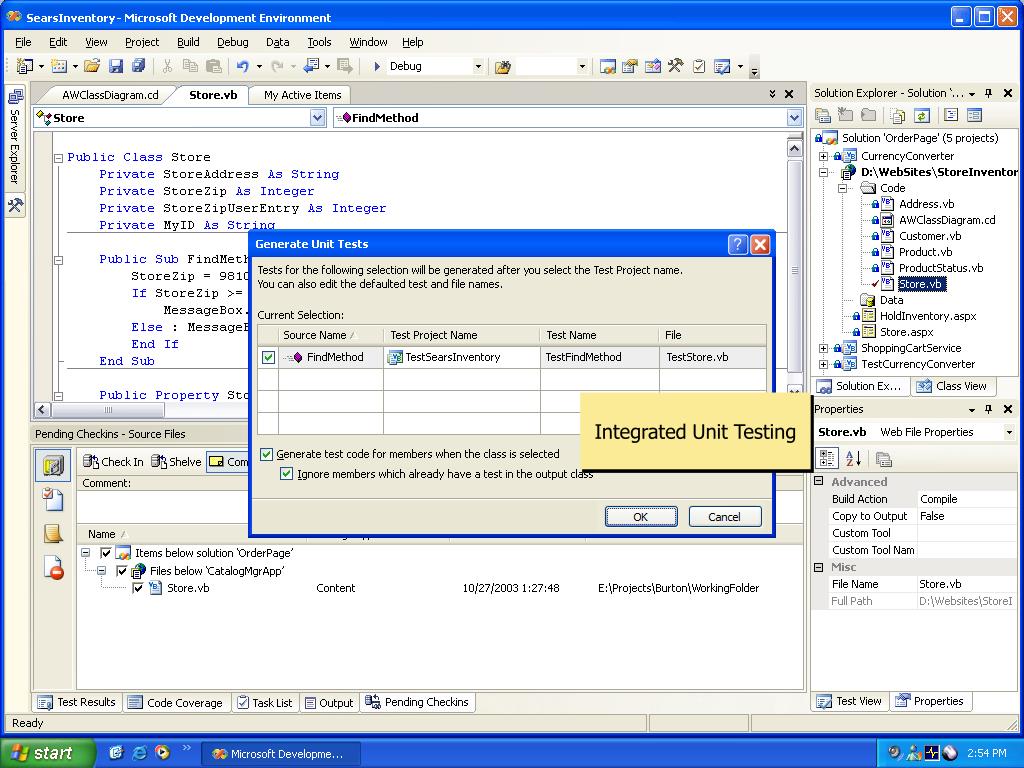Collapse the Code folder in Solution Explorer

842,188
